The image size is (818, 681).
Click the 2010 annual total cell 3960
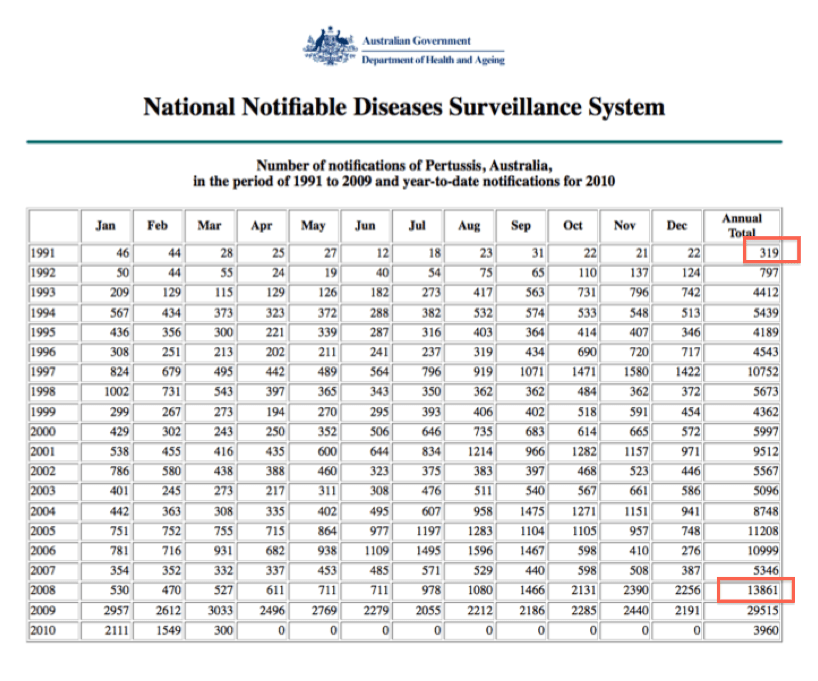point(763,630)
